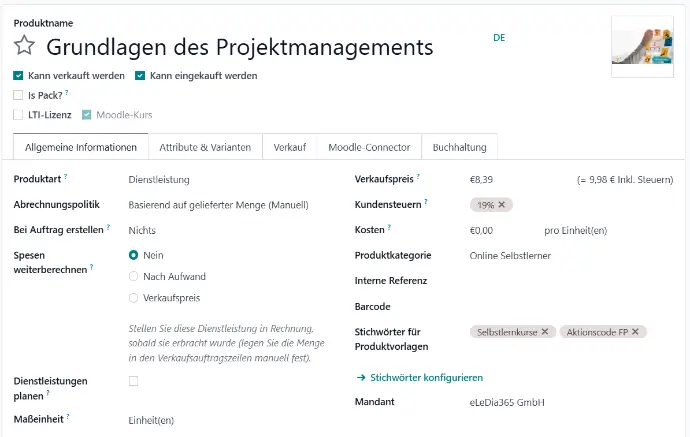This screenshot has width=690, height=437.
Task: Click the DE language button
Action: (x=499, y=38)
